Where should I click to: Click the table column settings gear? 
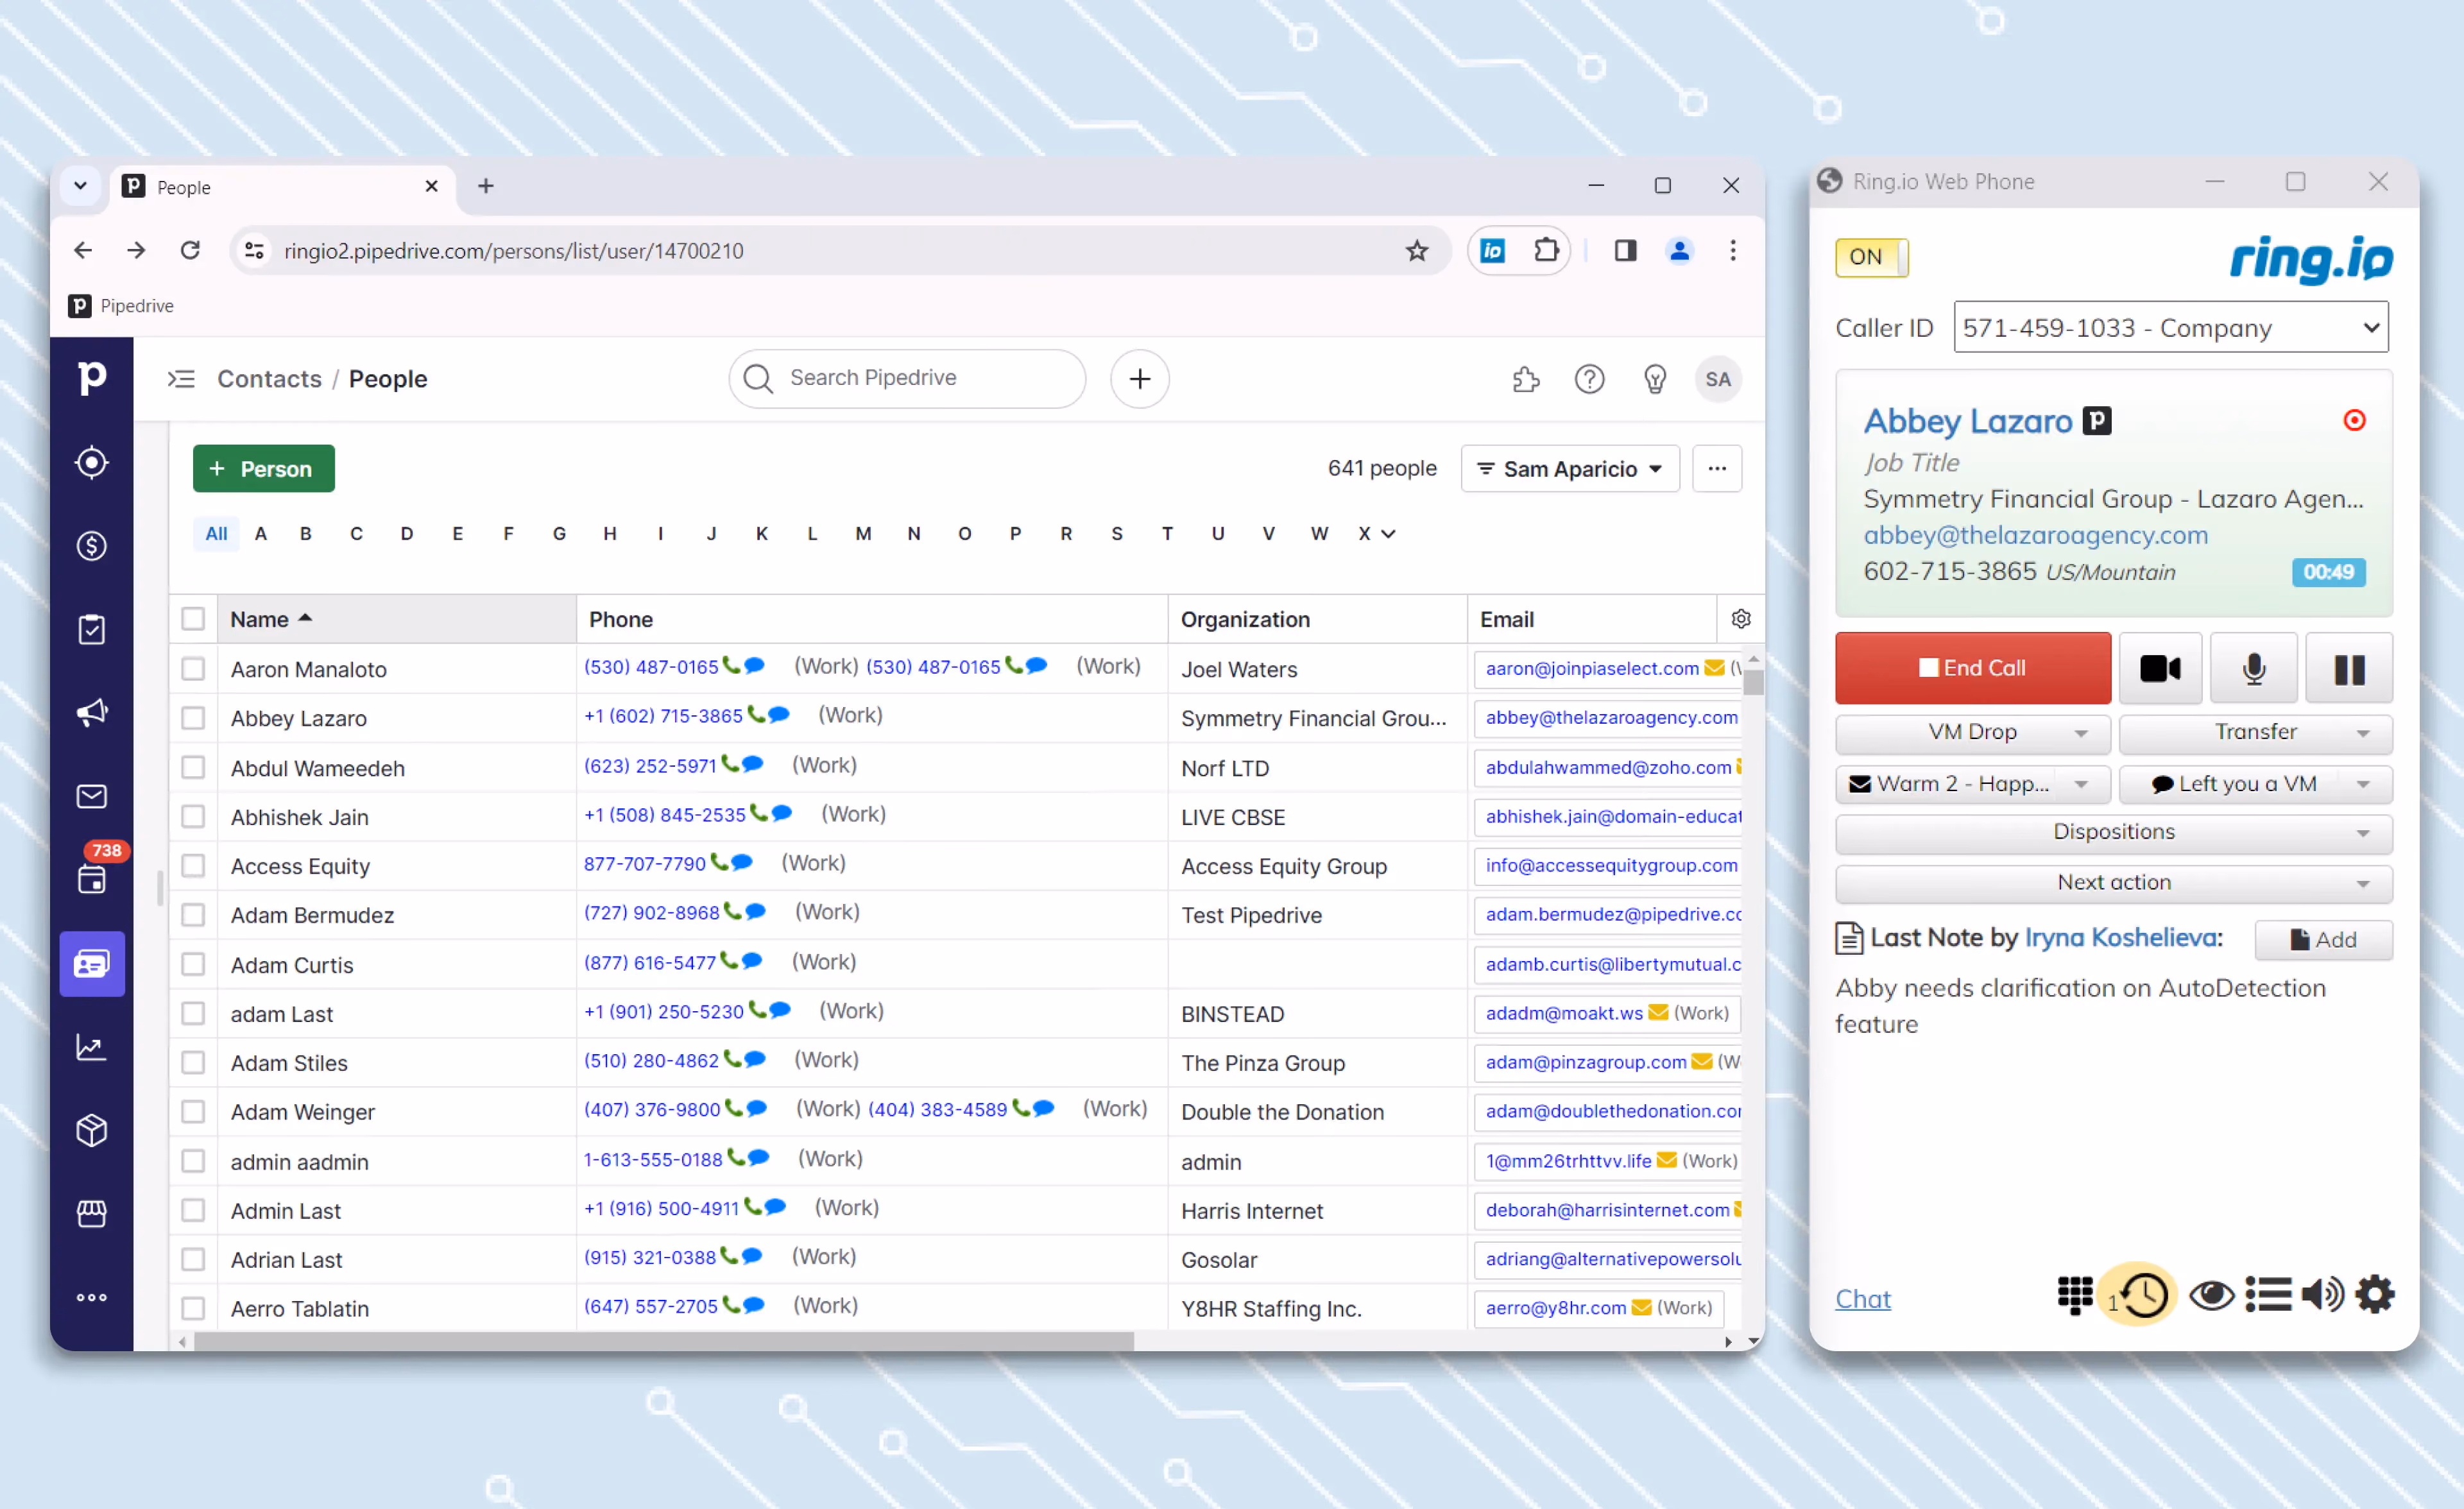(1740, 619)
